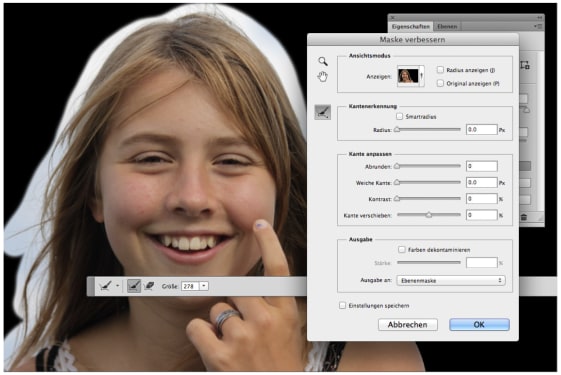This screenshot has width=561, height=375.
Task: Enable Farben dekontaminieren checkbox
Action: tap(402, 249)
